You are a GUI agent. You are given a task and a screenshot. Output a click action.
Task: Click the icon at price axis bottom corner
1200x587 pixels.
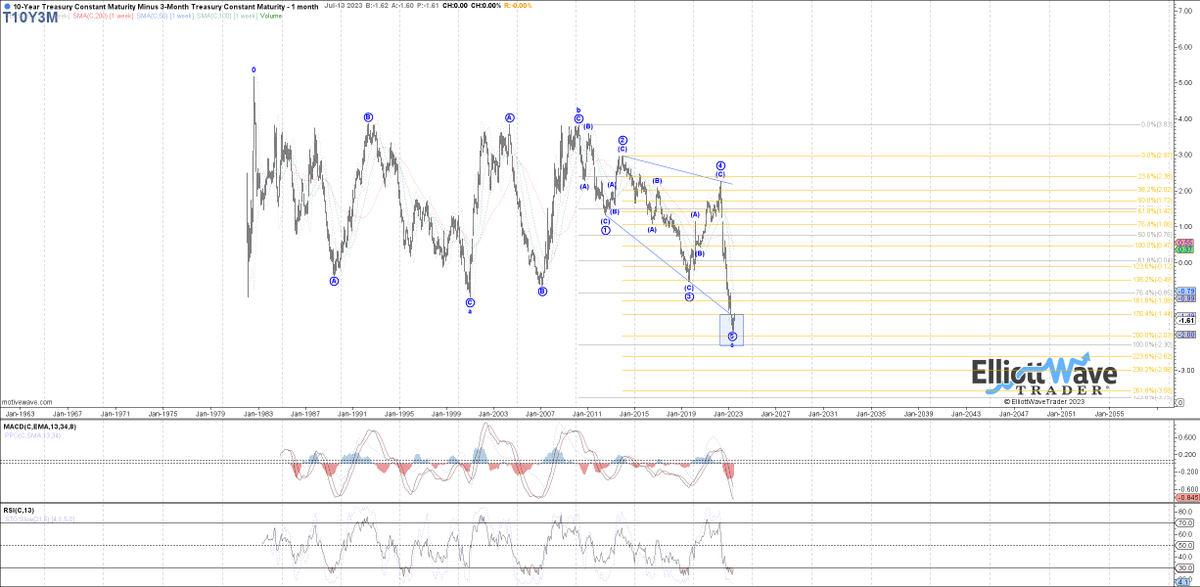[1182, 401]
